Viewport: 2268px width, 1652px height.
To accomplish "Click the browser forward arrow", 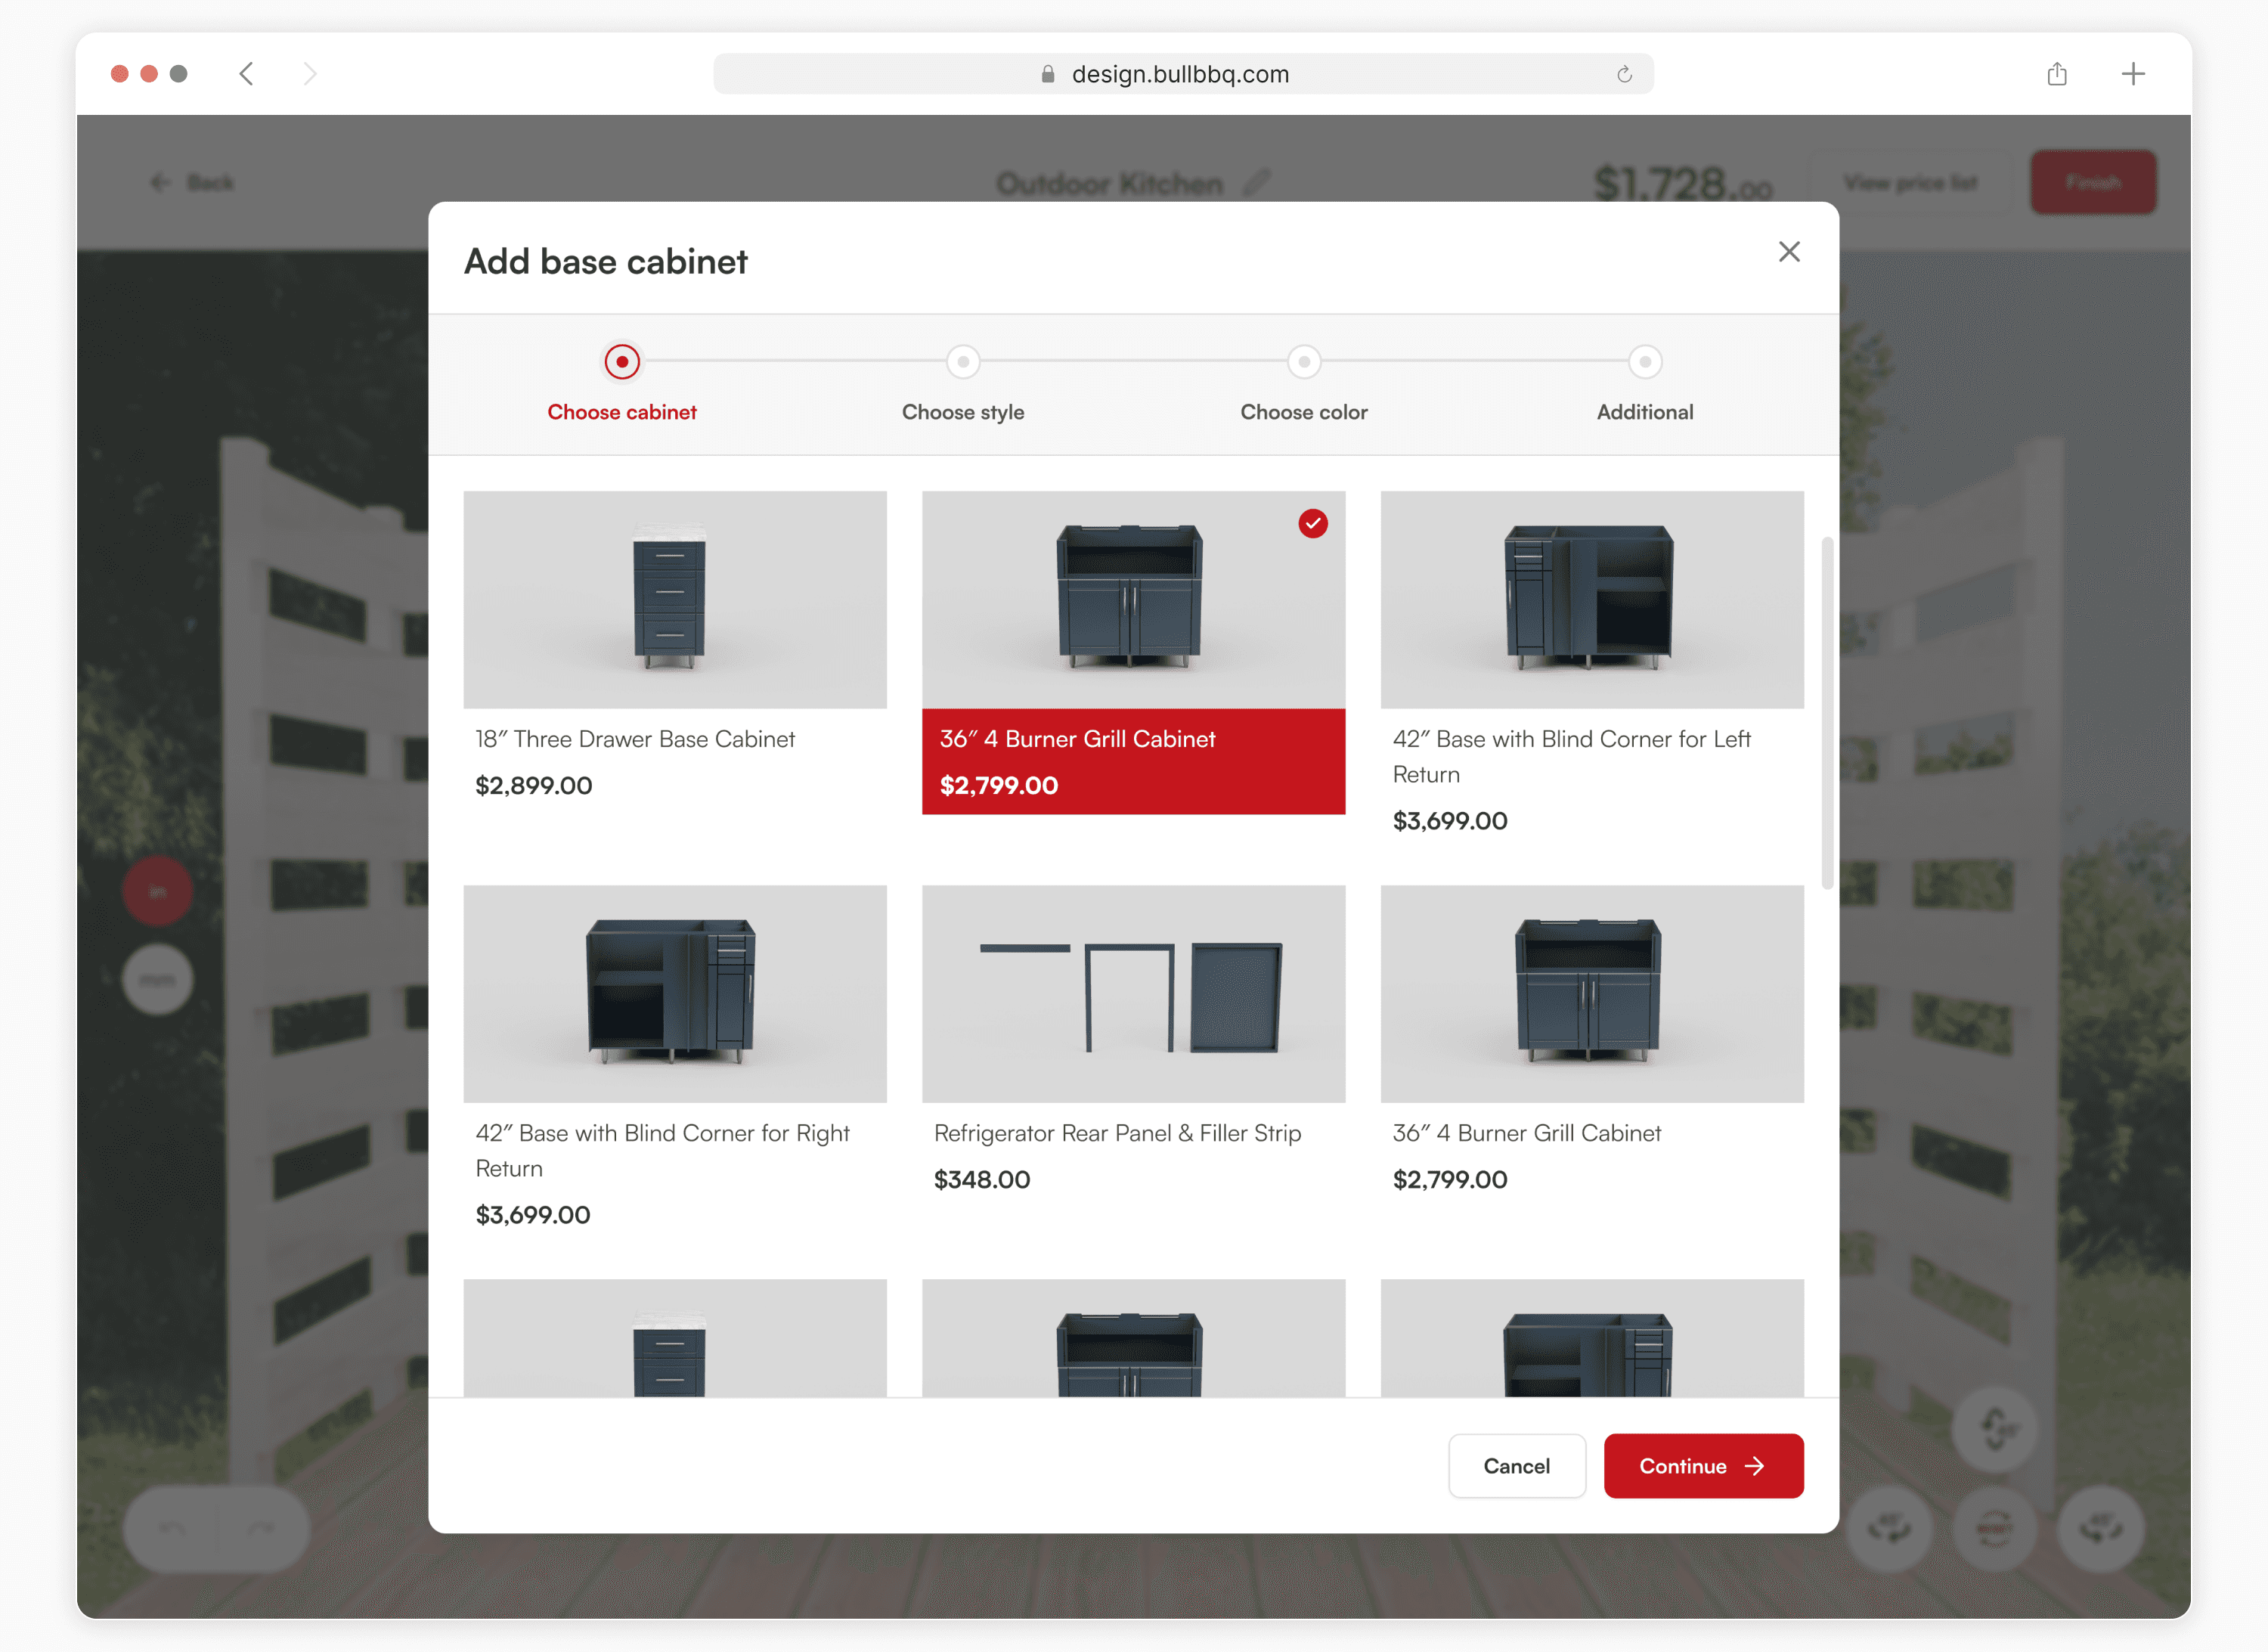I will (309, 74).
